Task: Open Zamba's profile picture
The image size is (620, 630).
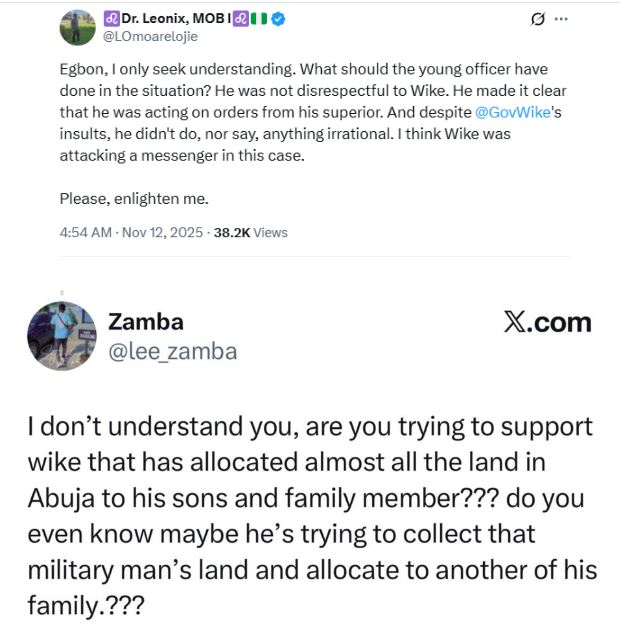Action: 61,335
